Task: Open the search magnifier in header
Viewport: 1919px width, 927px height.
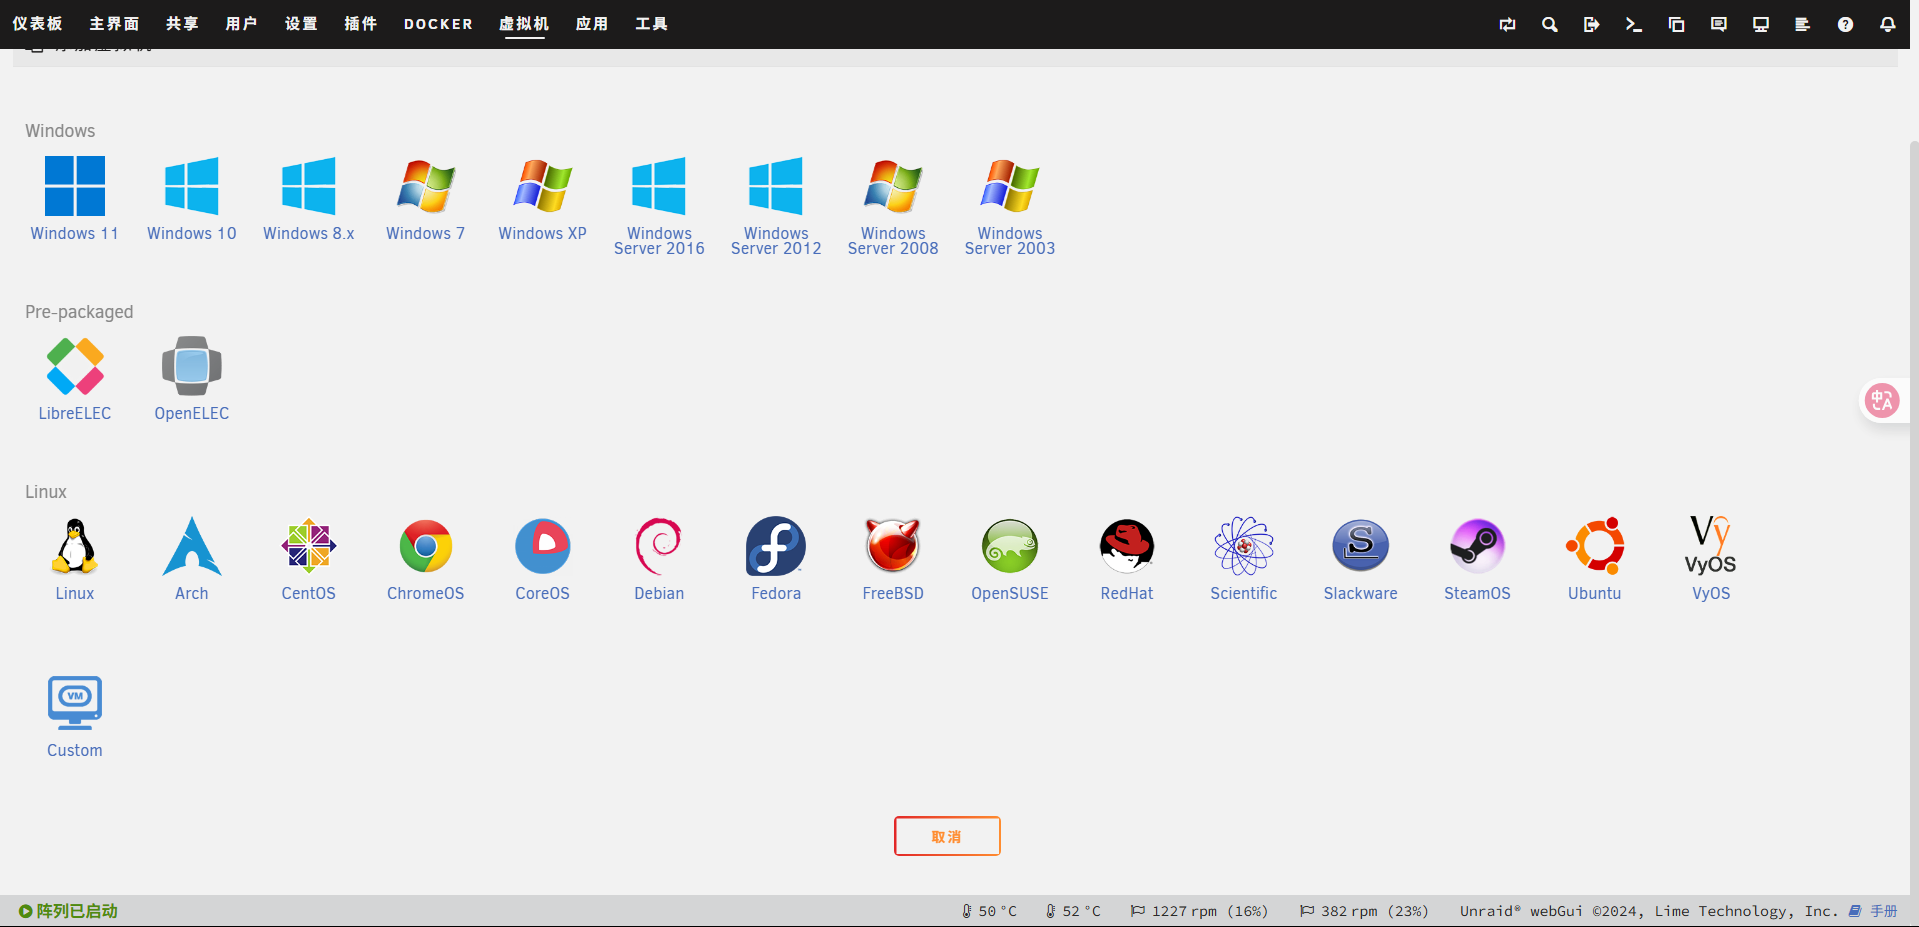Action: tap(1550, 24)
